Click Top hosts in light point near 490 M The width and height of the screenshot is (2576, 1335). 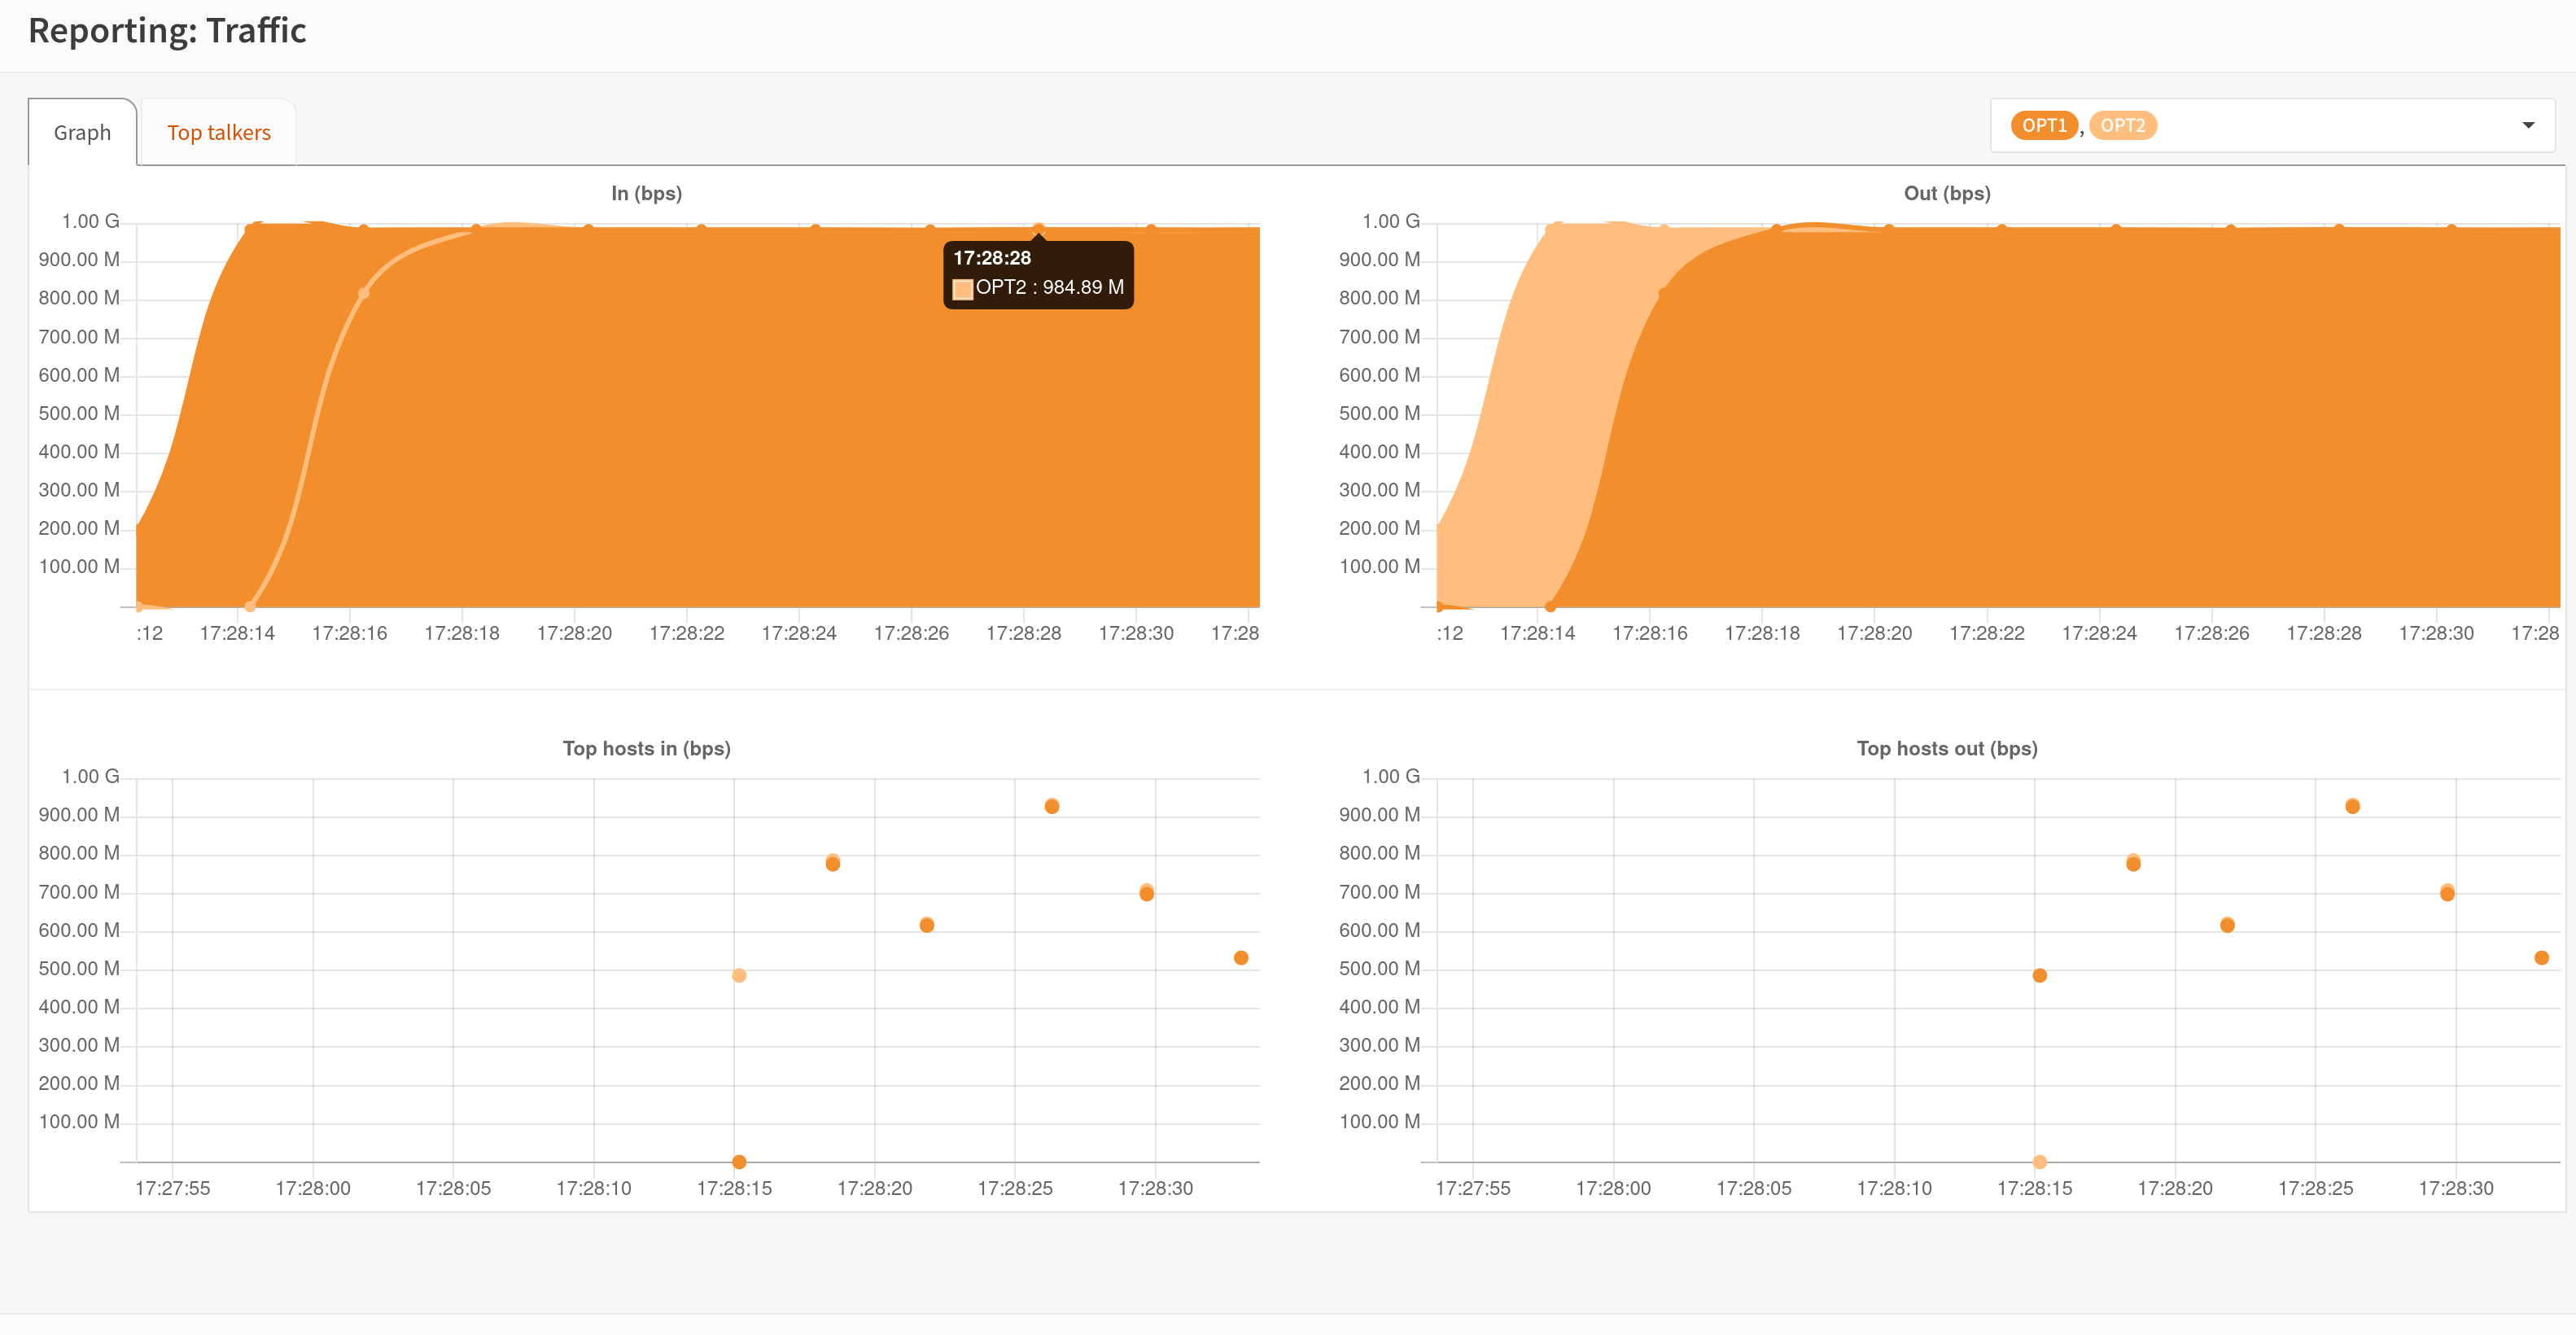click(739, 975)
